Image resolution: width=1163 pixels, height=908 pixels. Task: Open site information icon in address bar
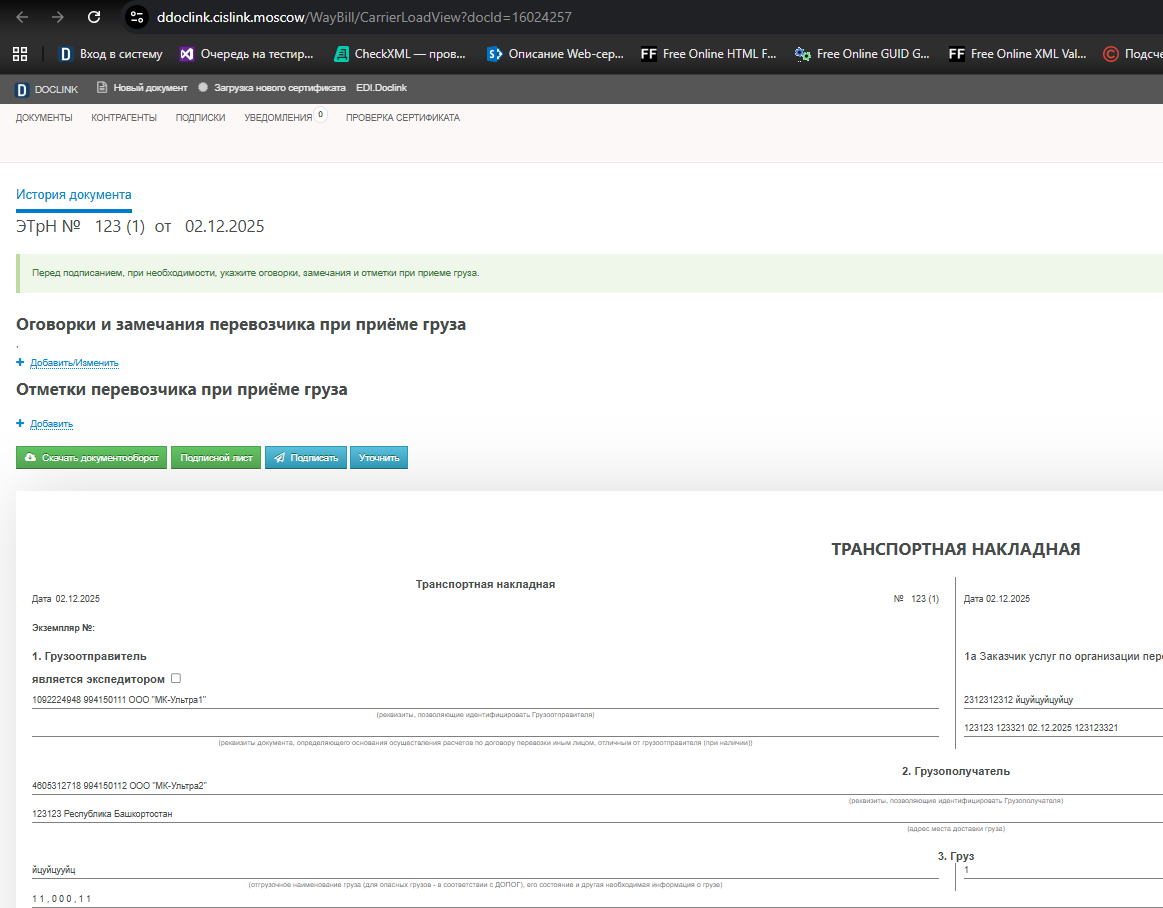coord(136,17)
